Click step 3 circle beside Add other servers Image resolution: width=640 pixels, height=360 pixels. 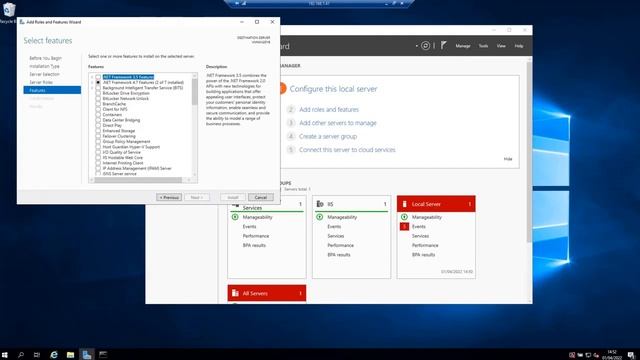291,123
